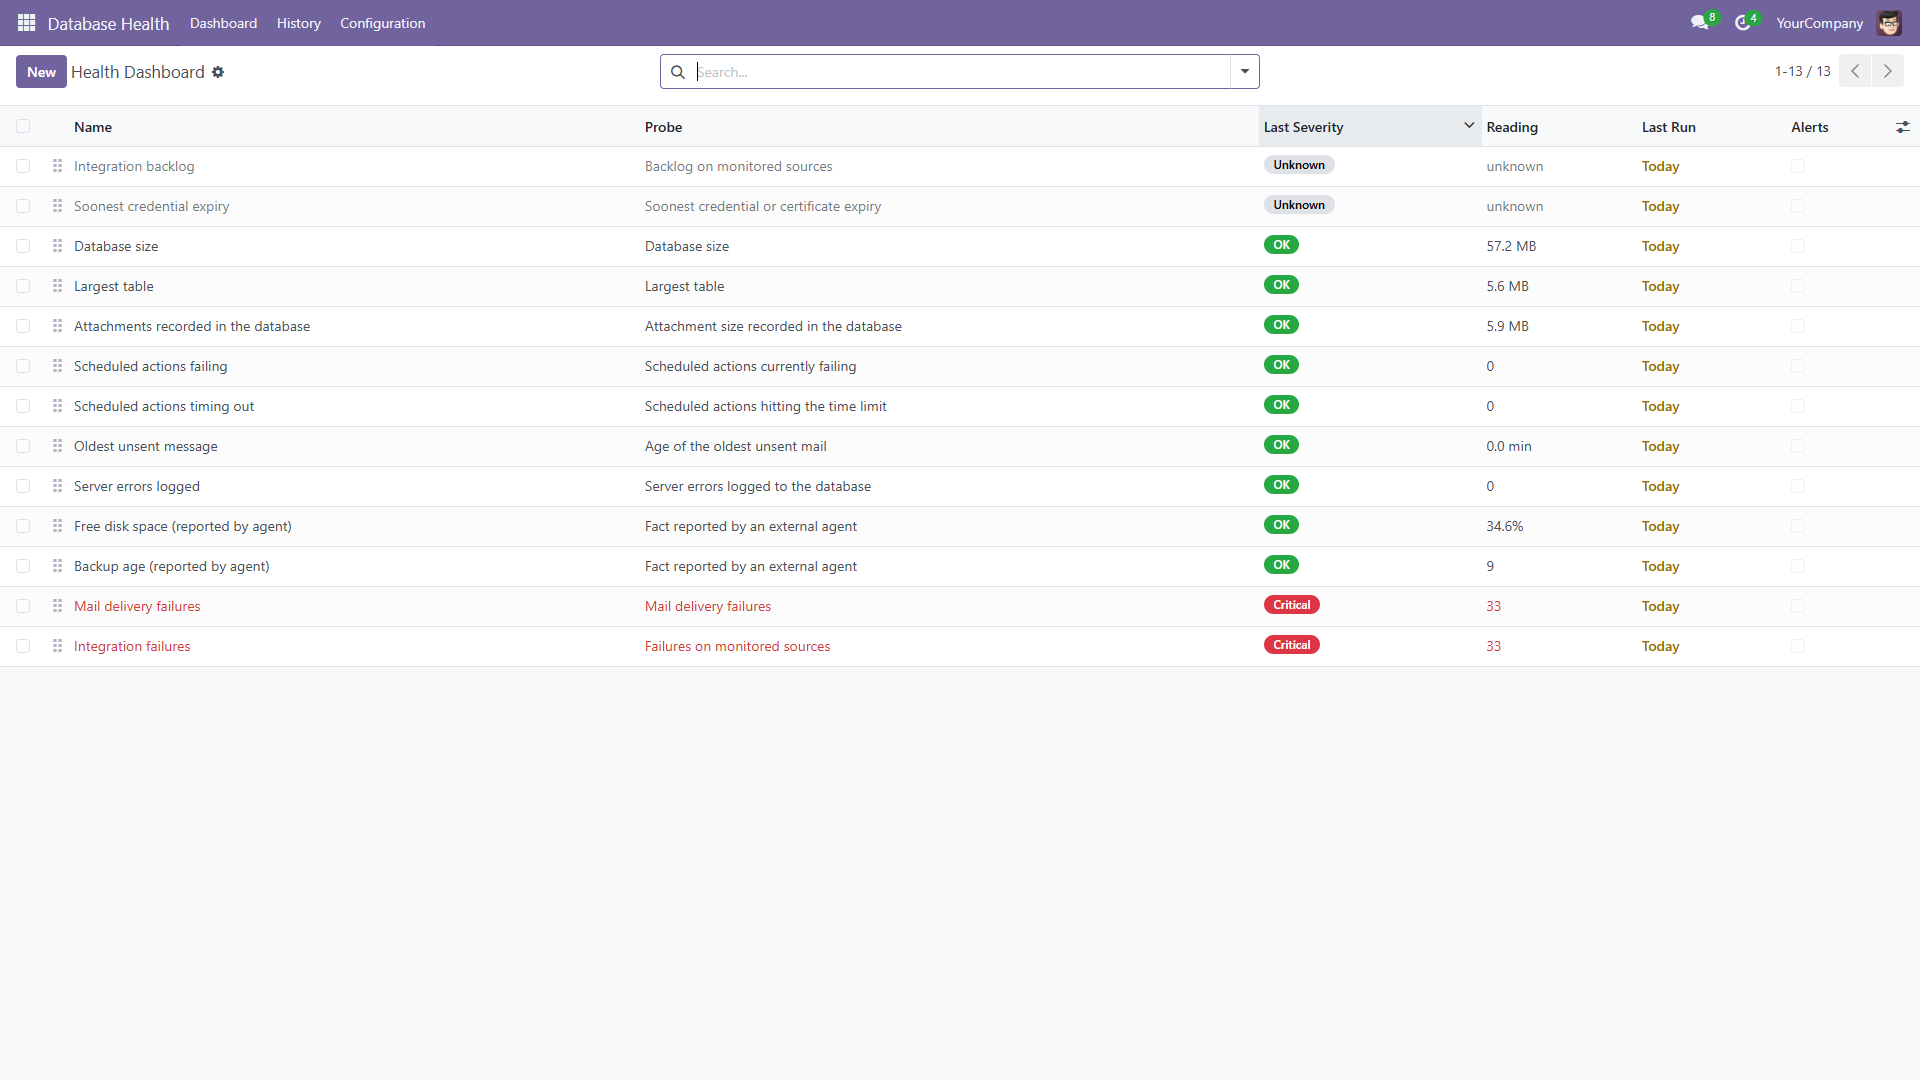This screenshot has height=1080, width=1920.
Task: Open the YourCompany company switcher
Action: 1820,23
